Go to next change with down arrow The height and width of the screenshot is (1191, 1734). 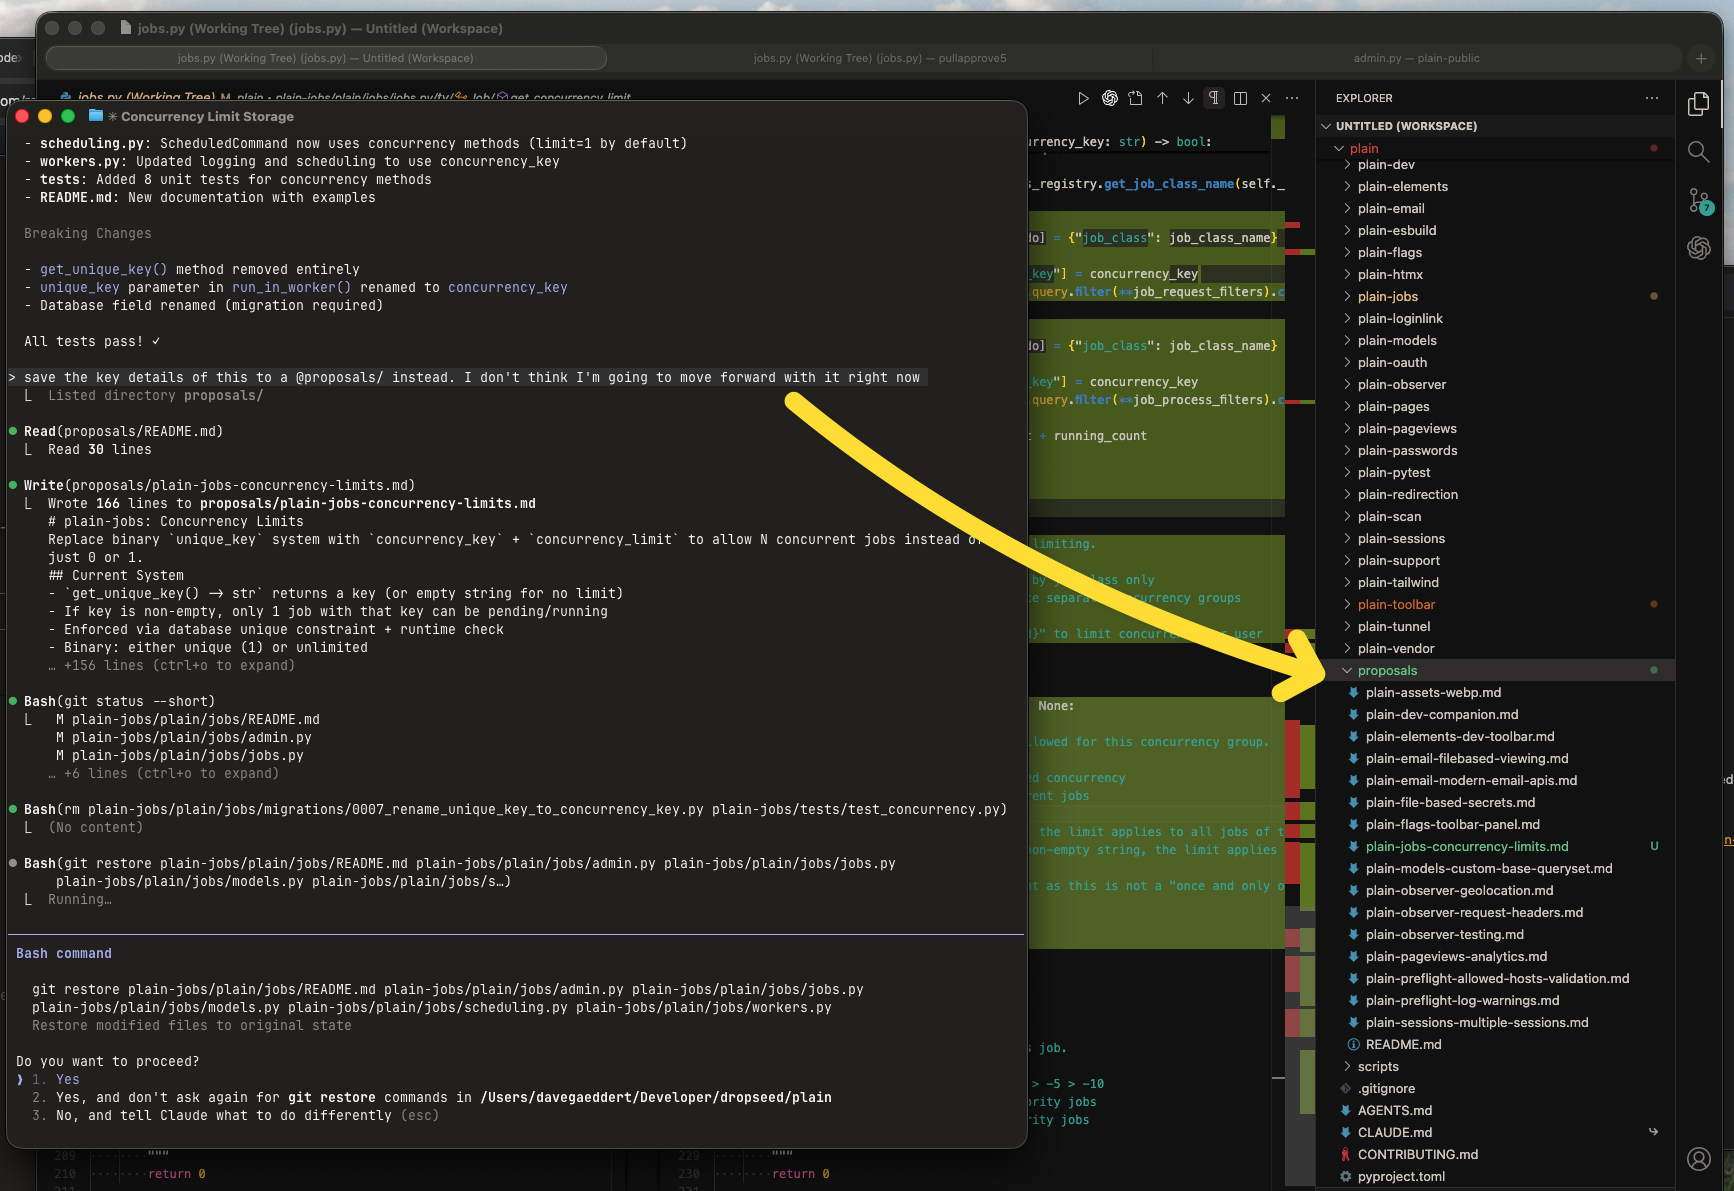tap(1188, 98)
